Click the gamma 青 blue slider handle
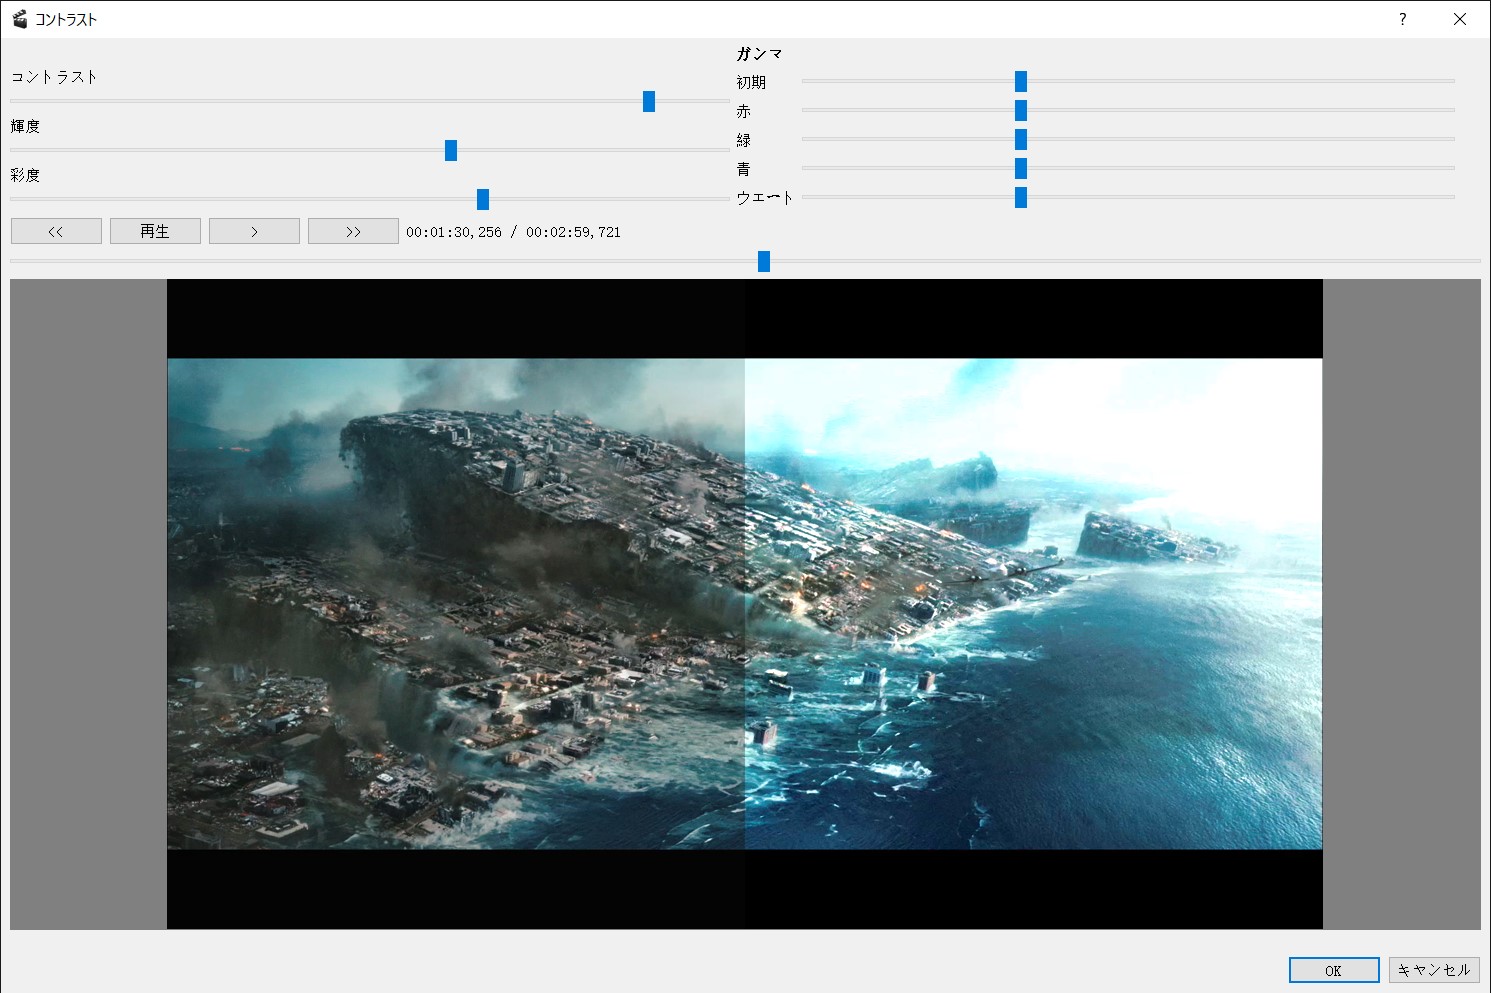Screen dimensions: 1491x993 coord(1021,168)
